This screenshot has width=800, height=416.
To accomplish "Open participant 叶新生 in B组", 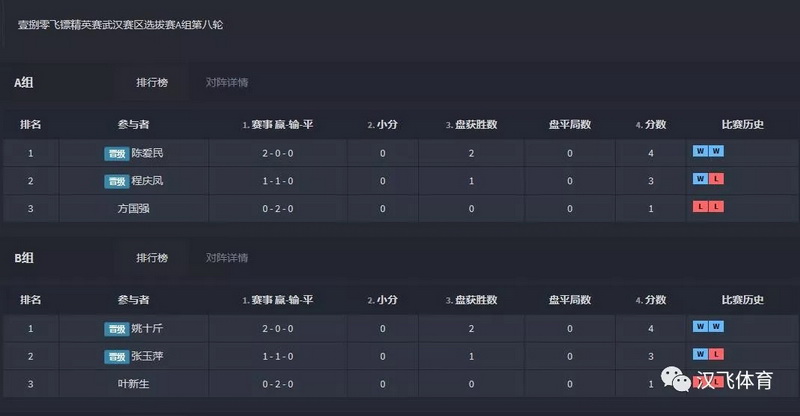I will (x=133, y=384).
